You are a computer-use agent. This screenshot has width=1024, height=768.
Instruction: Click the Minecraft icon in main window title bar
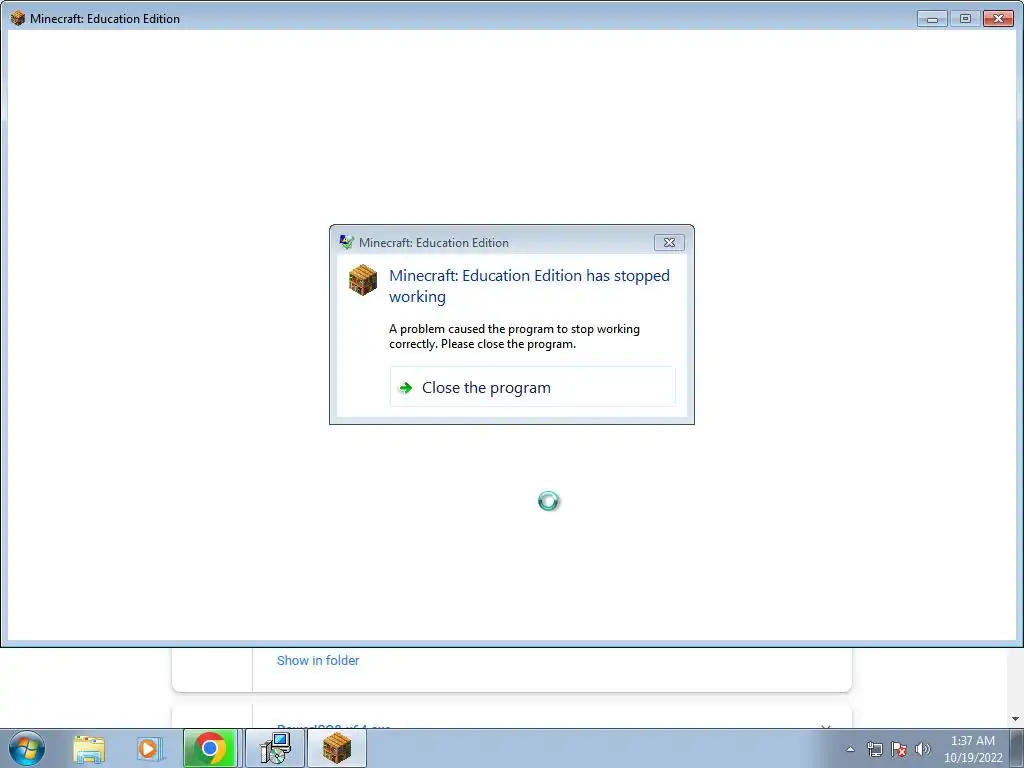click(18, 18)
